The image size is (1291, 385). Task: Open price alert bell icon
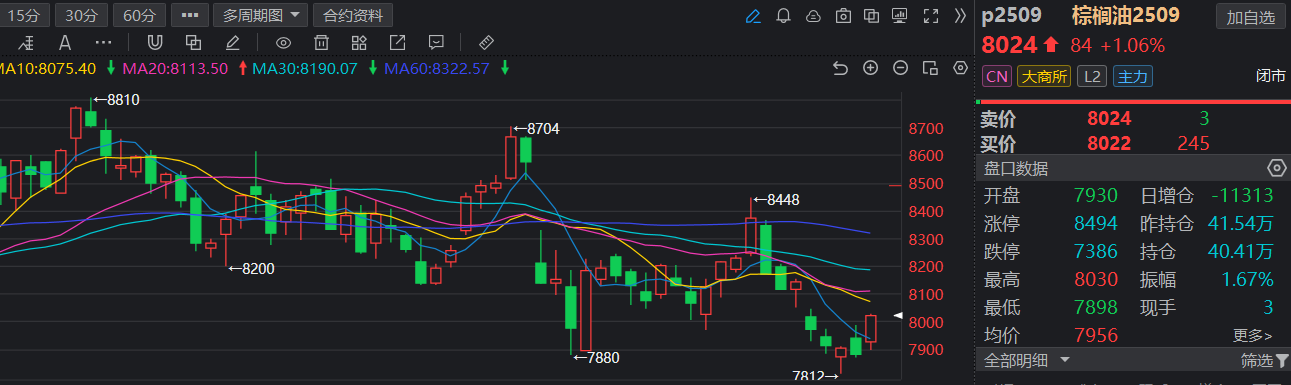tap(783, 16)
